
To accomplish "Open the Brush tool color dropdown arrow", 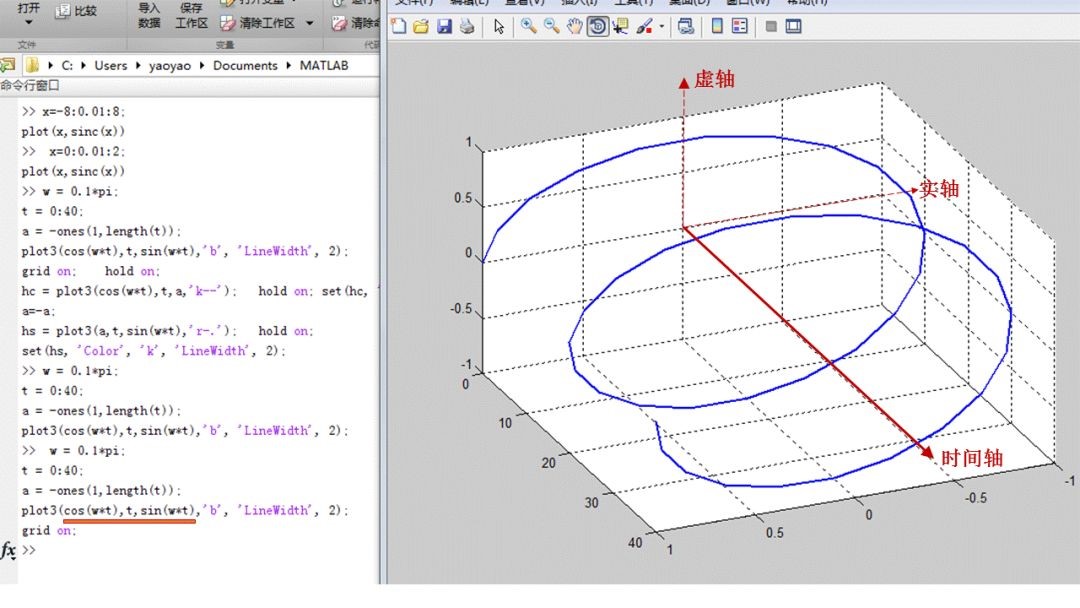I will (661, 28).
